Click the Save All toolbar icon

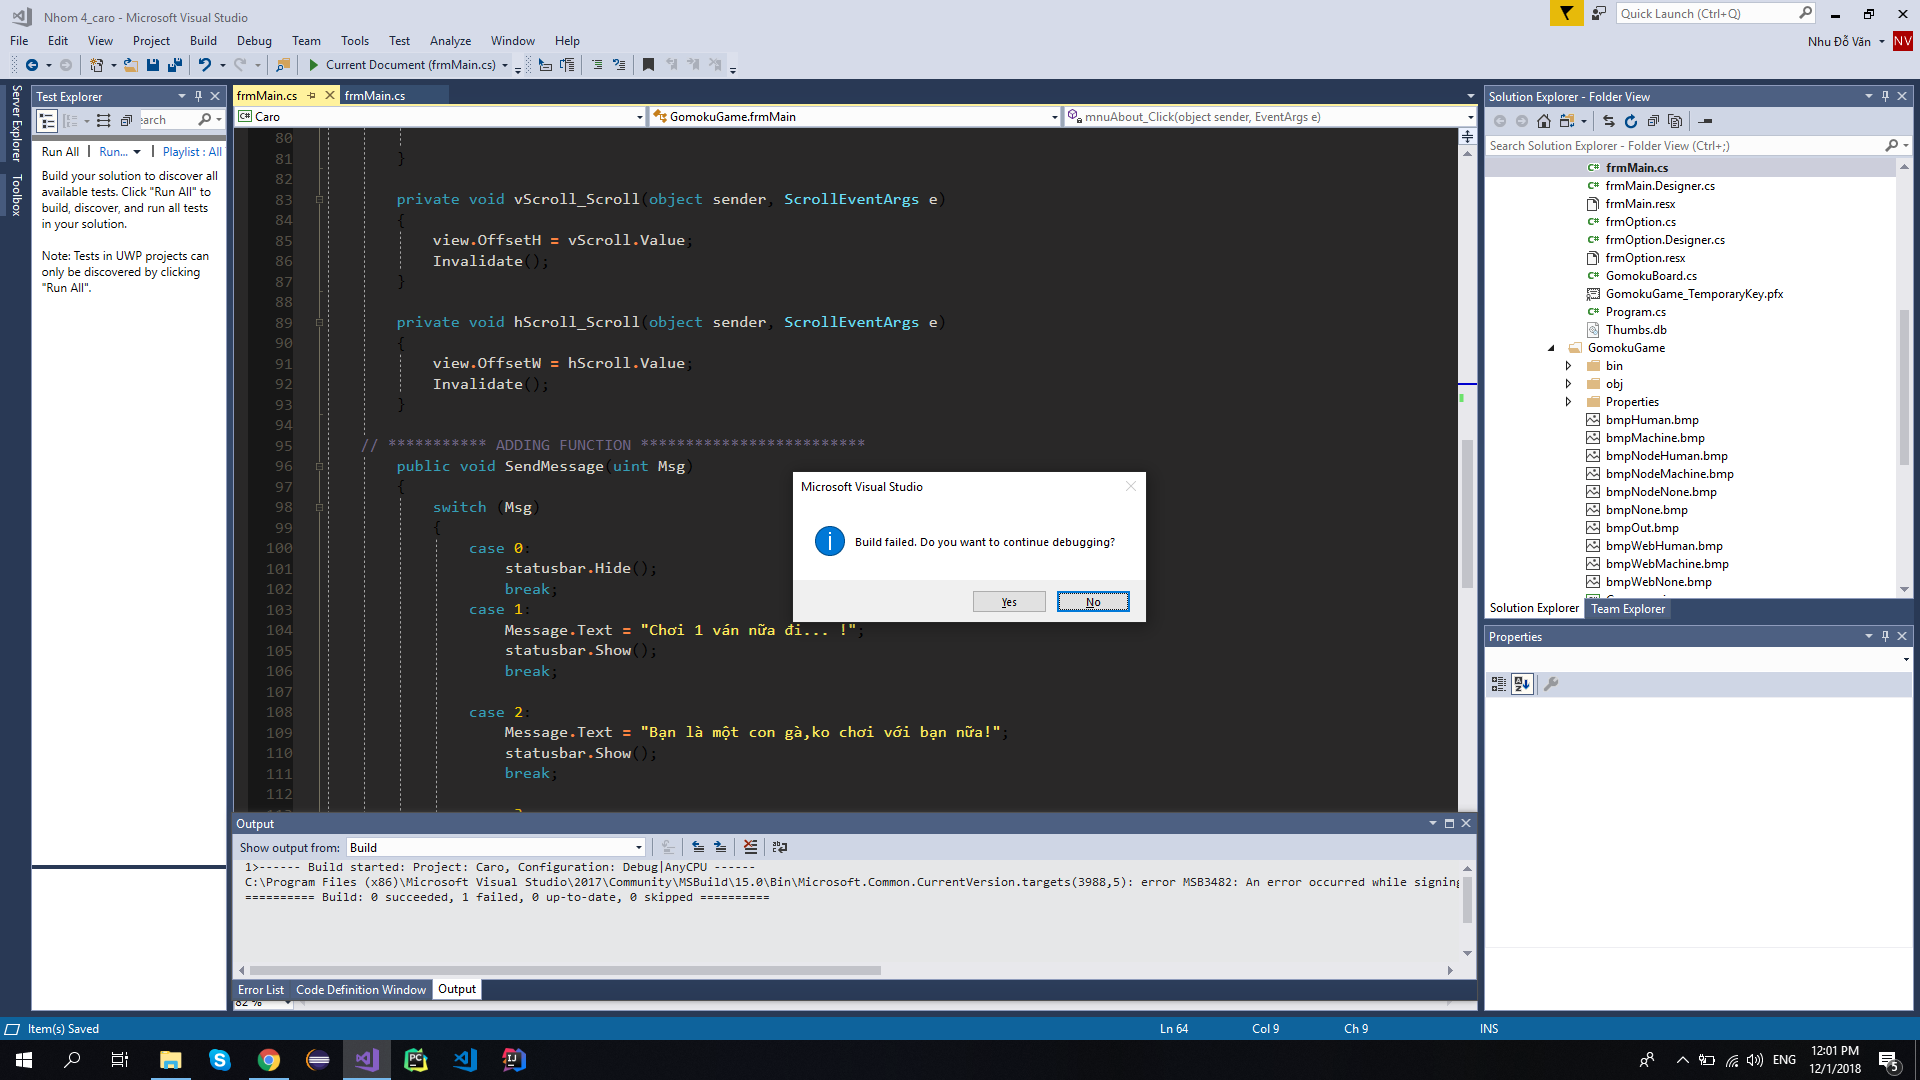coord(175,65)
